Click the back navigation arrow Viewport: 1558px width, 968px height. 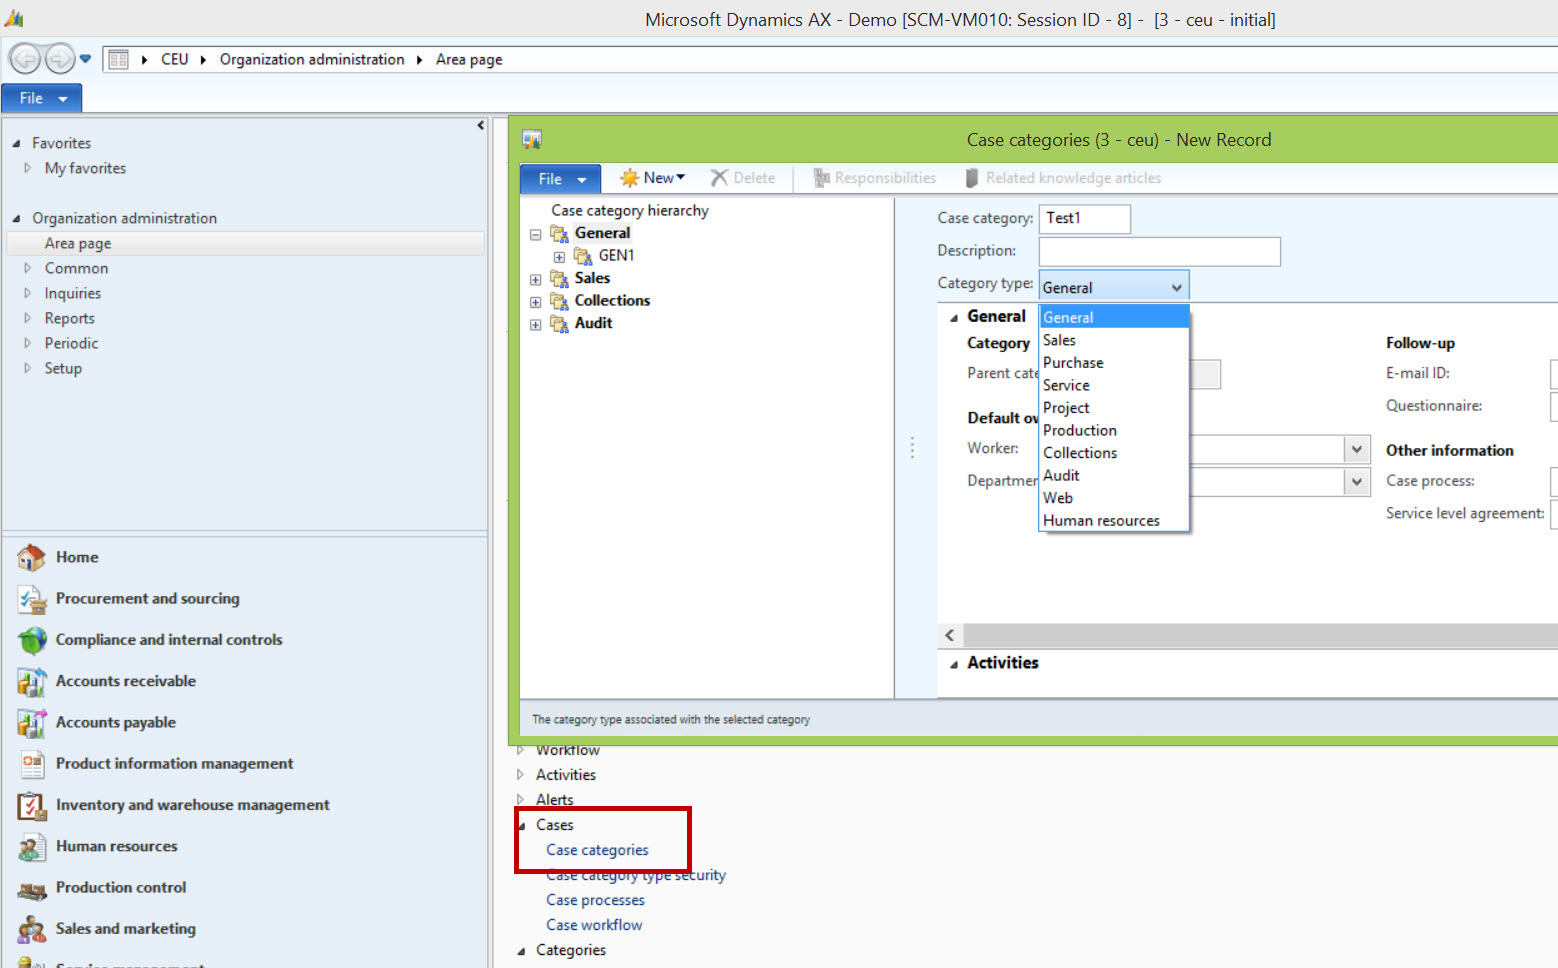[x=25, y=59]
